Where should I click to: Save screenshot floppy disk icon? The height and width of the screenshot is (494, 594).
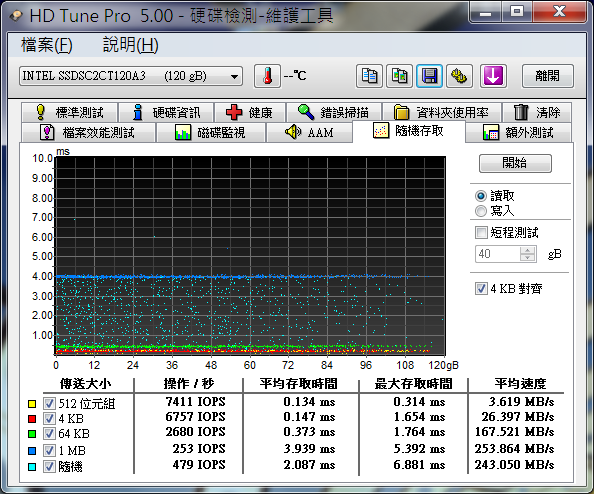[429, 76]
